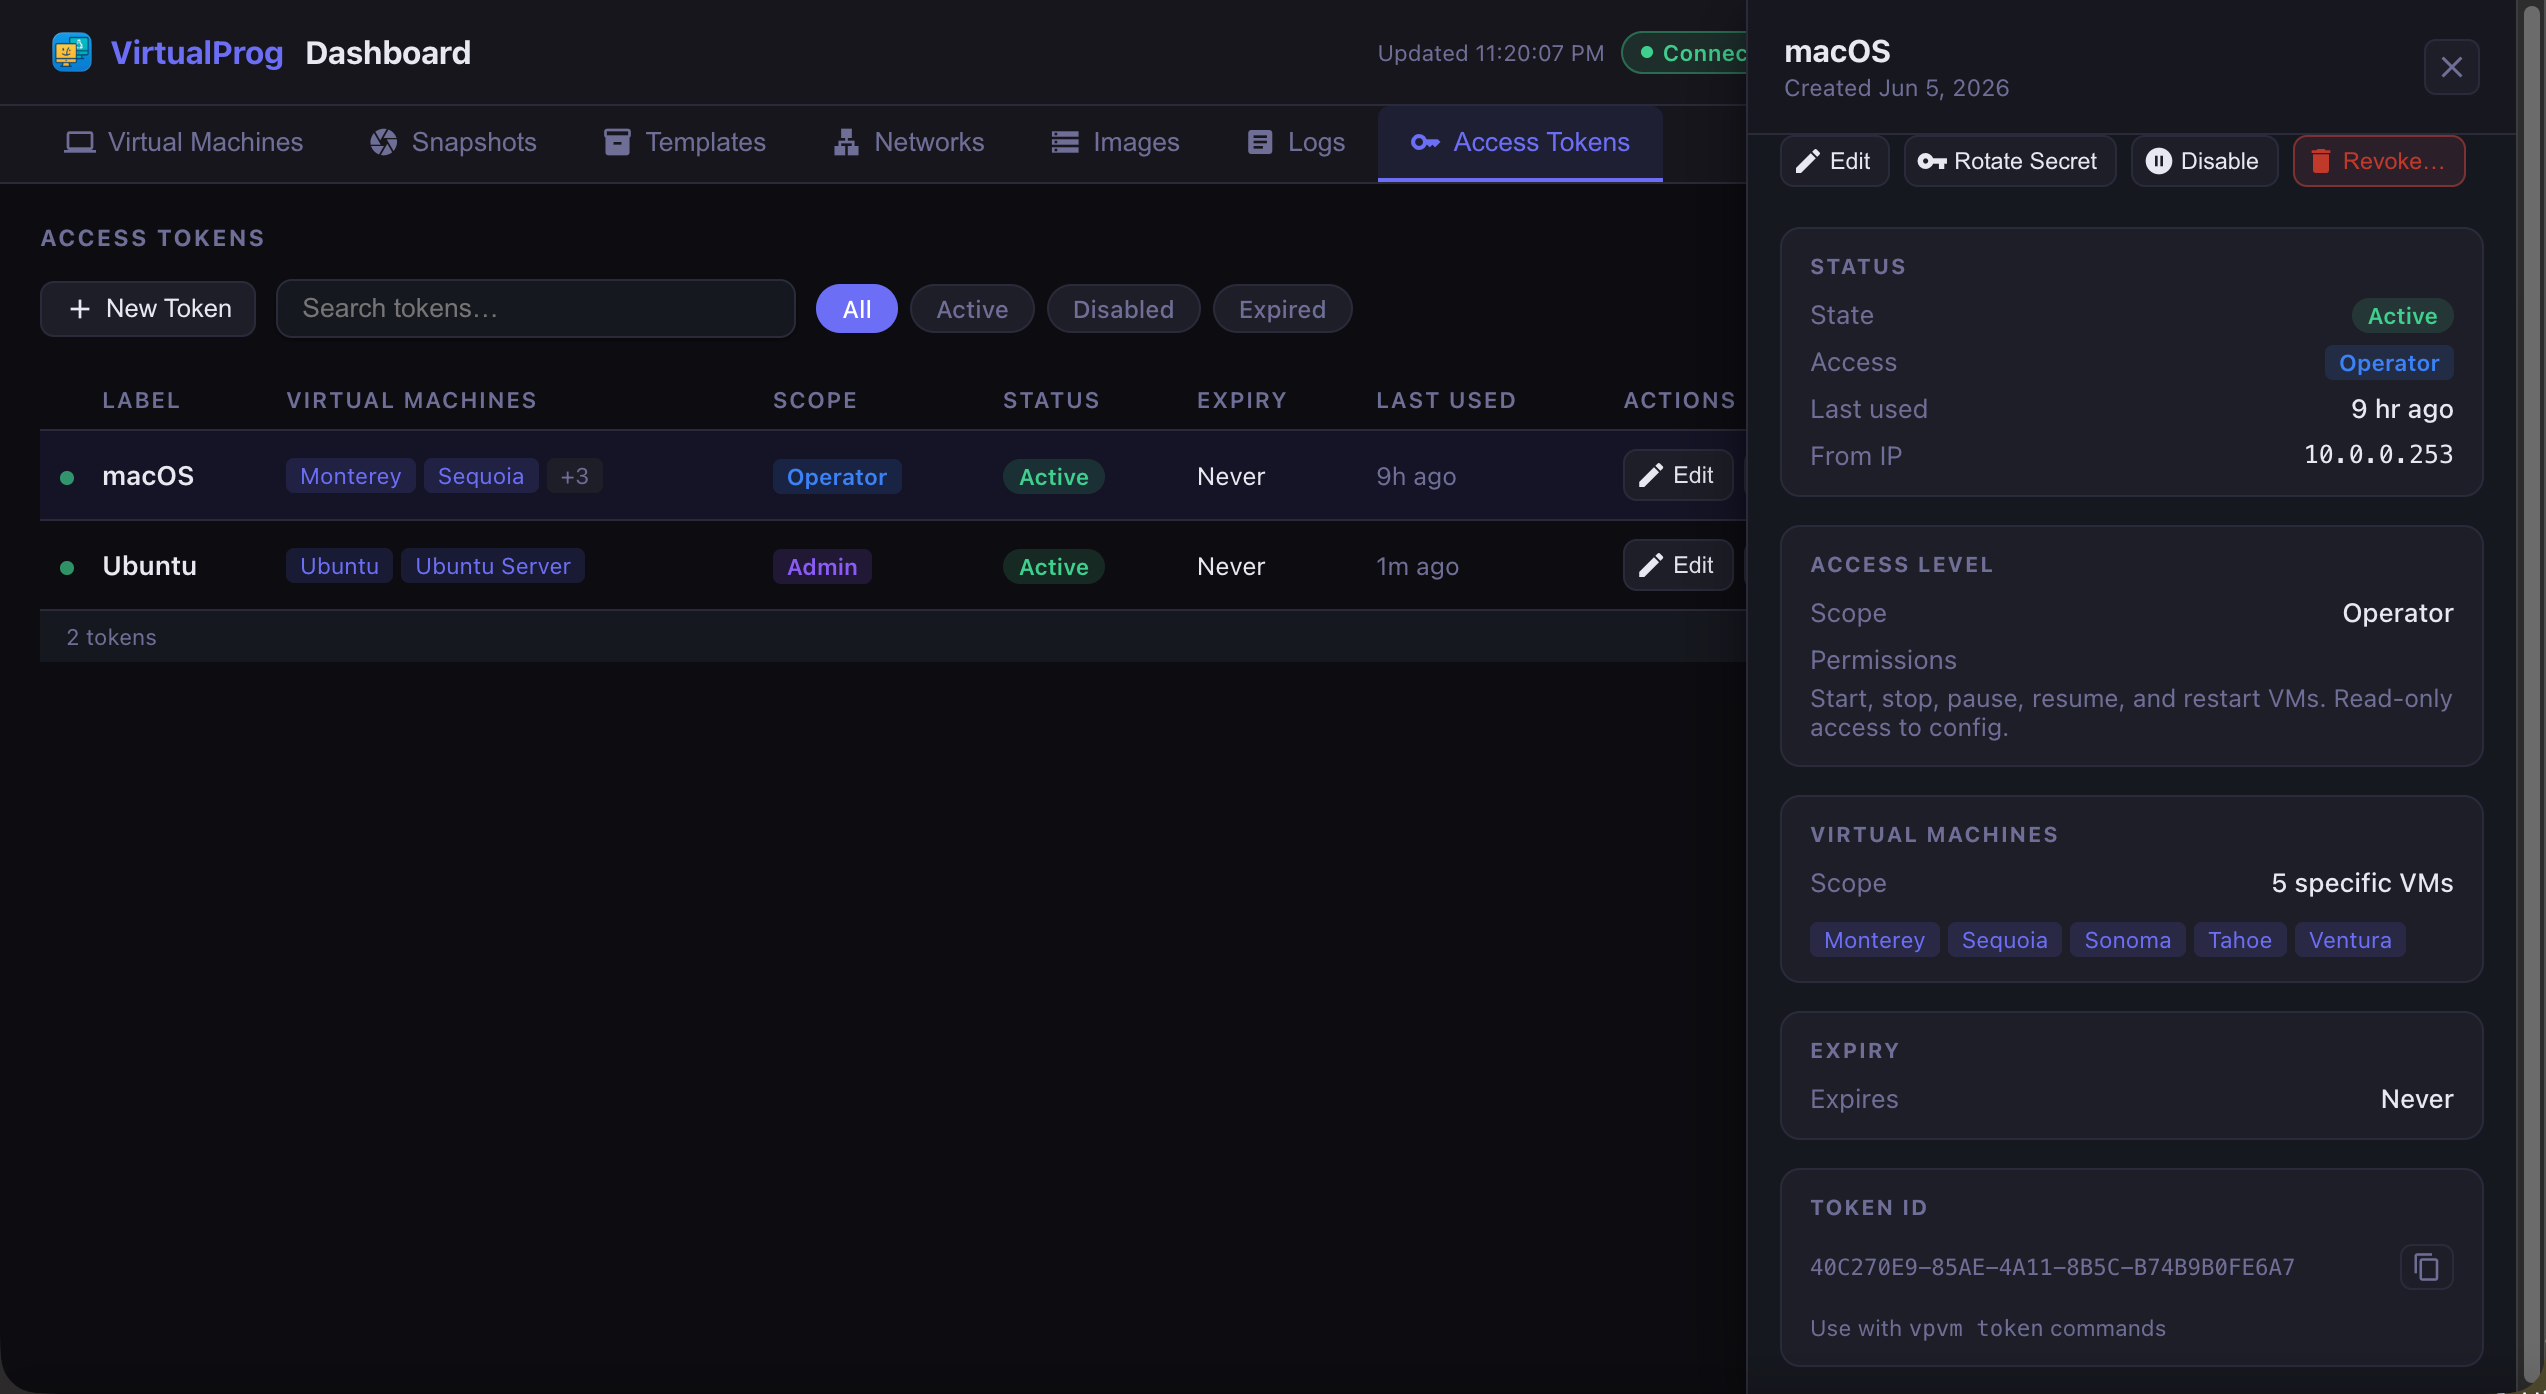Click Edit in the details panel
Screen dimensions: 2546x1394
point(1835,161)
